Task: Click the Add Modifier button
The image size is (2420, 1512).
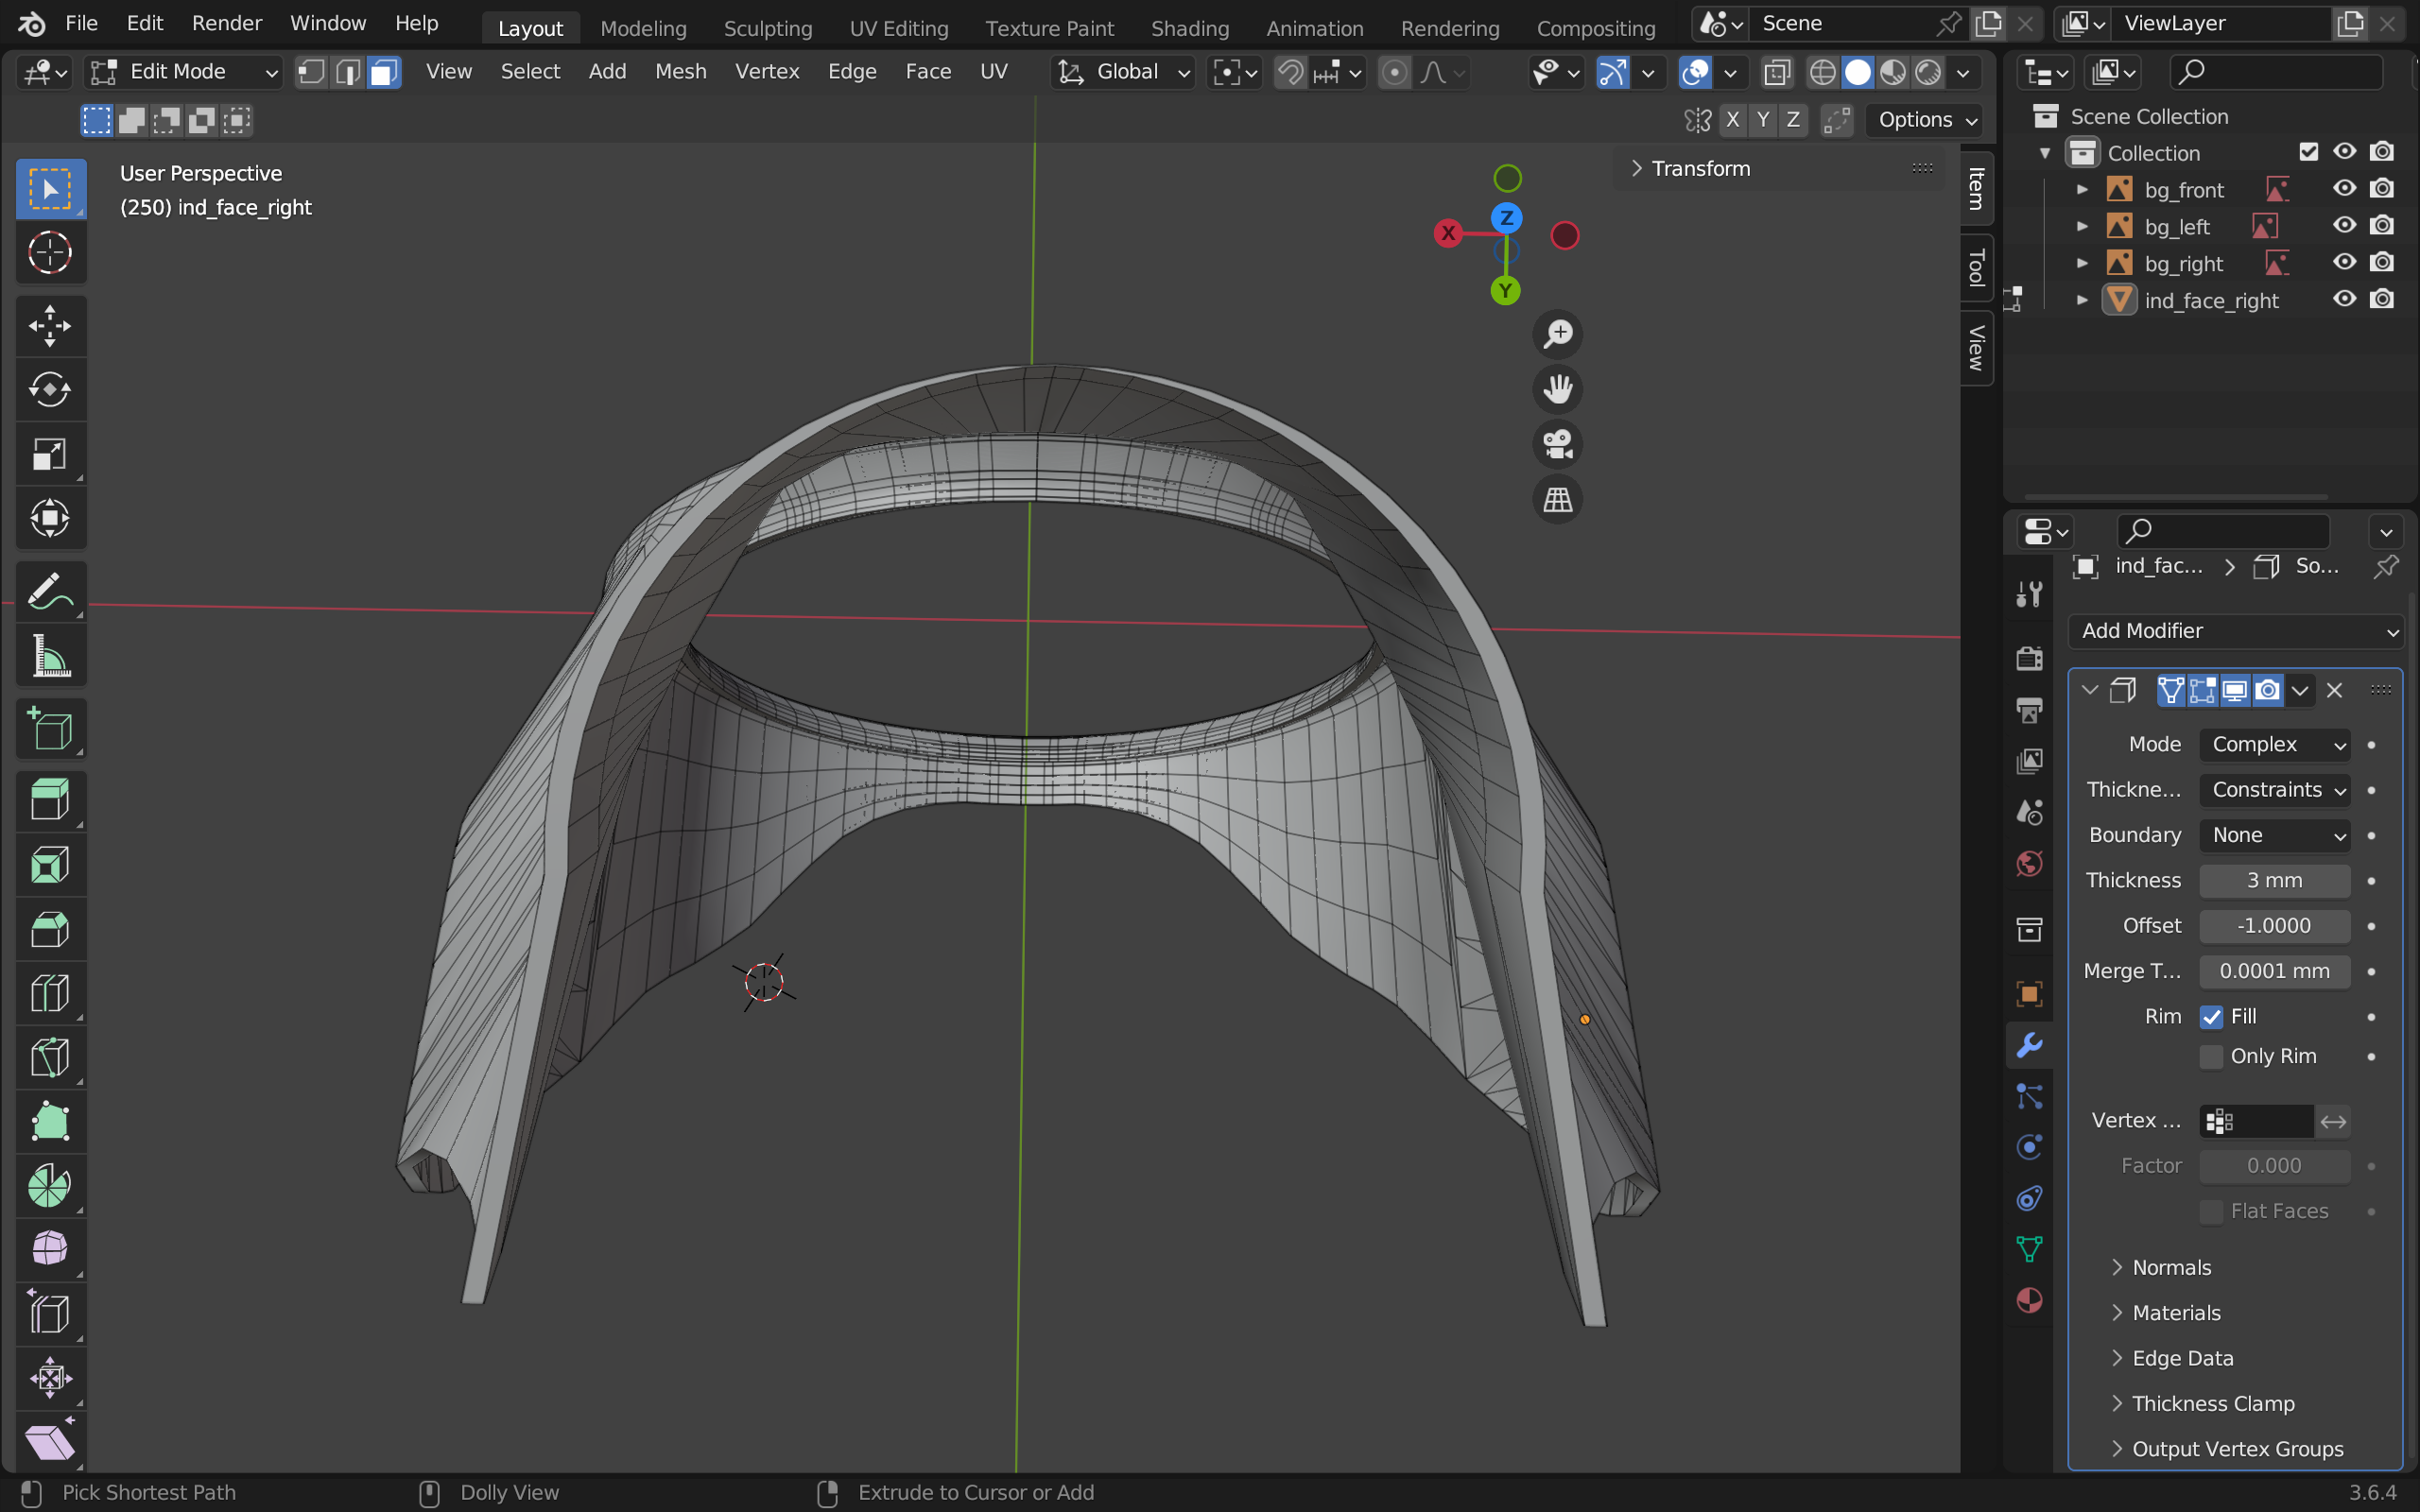Action: (x=2235, y=631)
